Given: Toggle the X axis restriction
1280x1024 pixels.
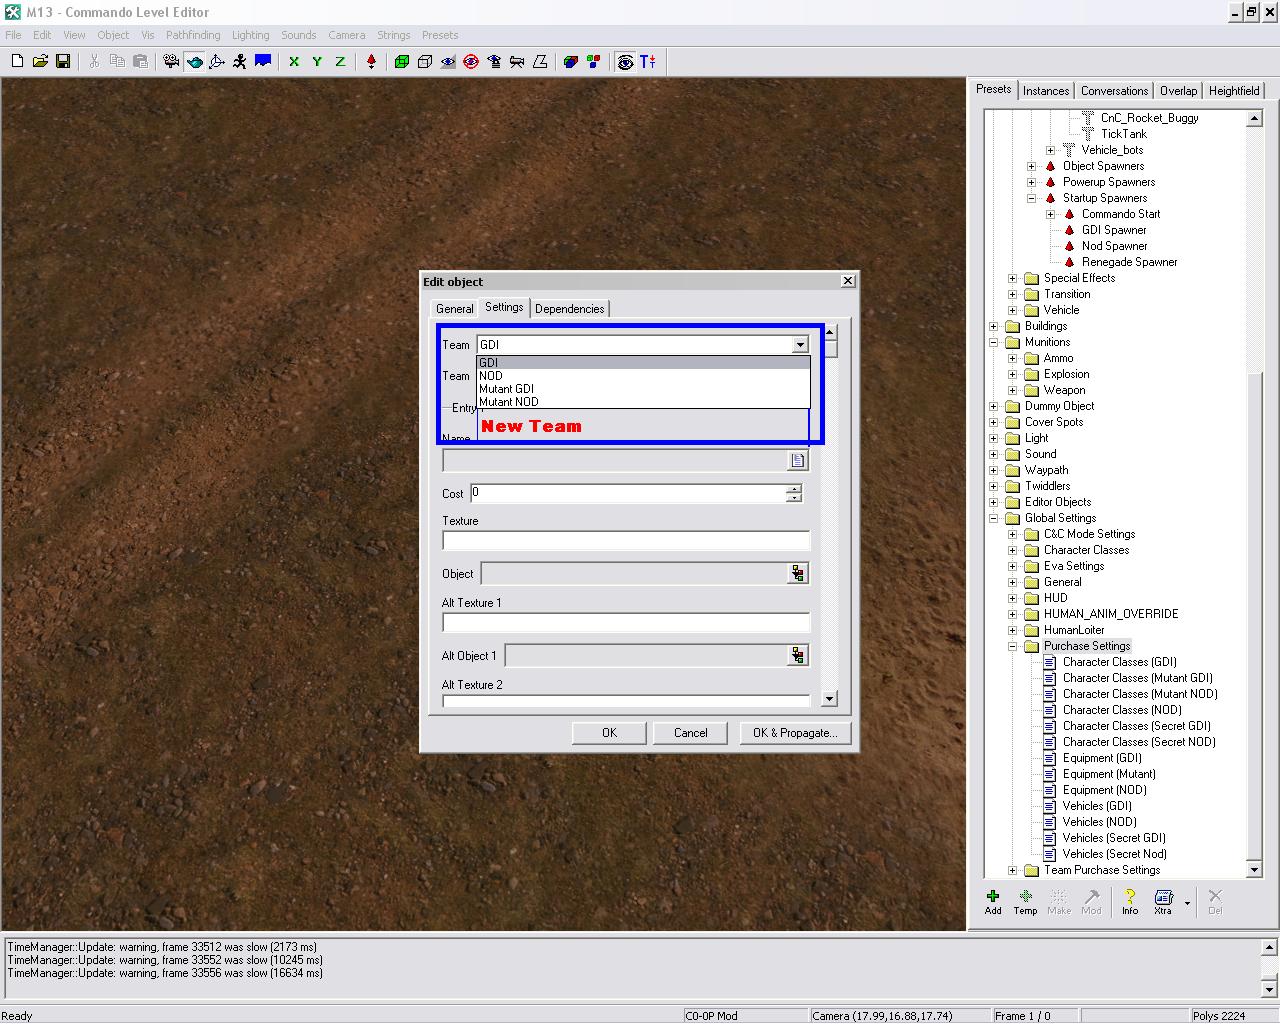Looking at the screenshot, I should [294, 61].
